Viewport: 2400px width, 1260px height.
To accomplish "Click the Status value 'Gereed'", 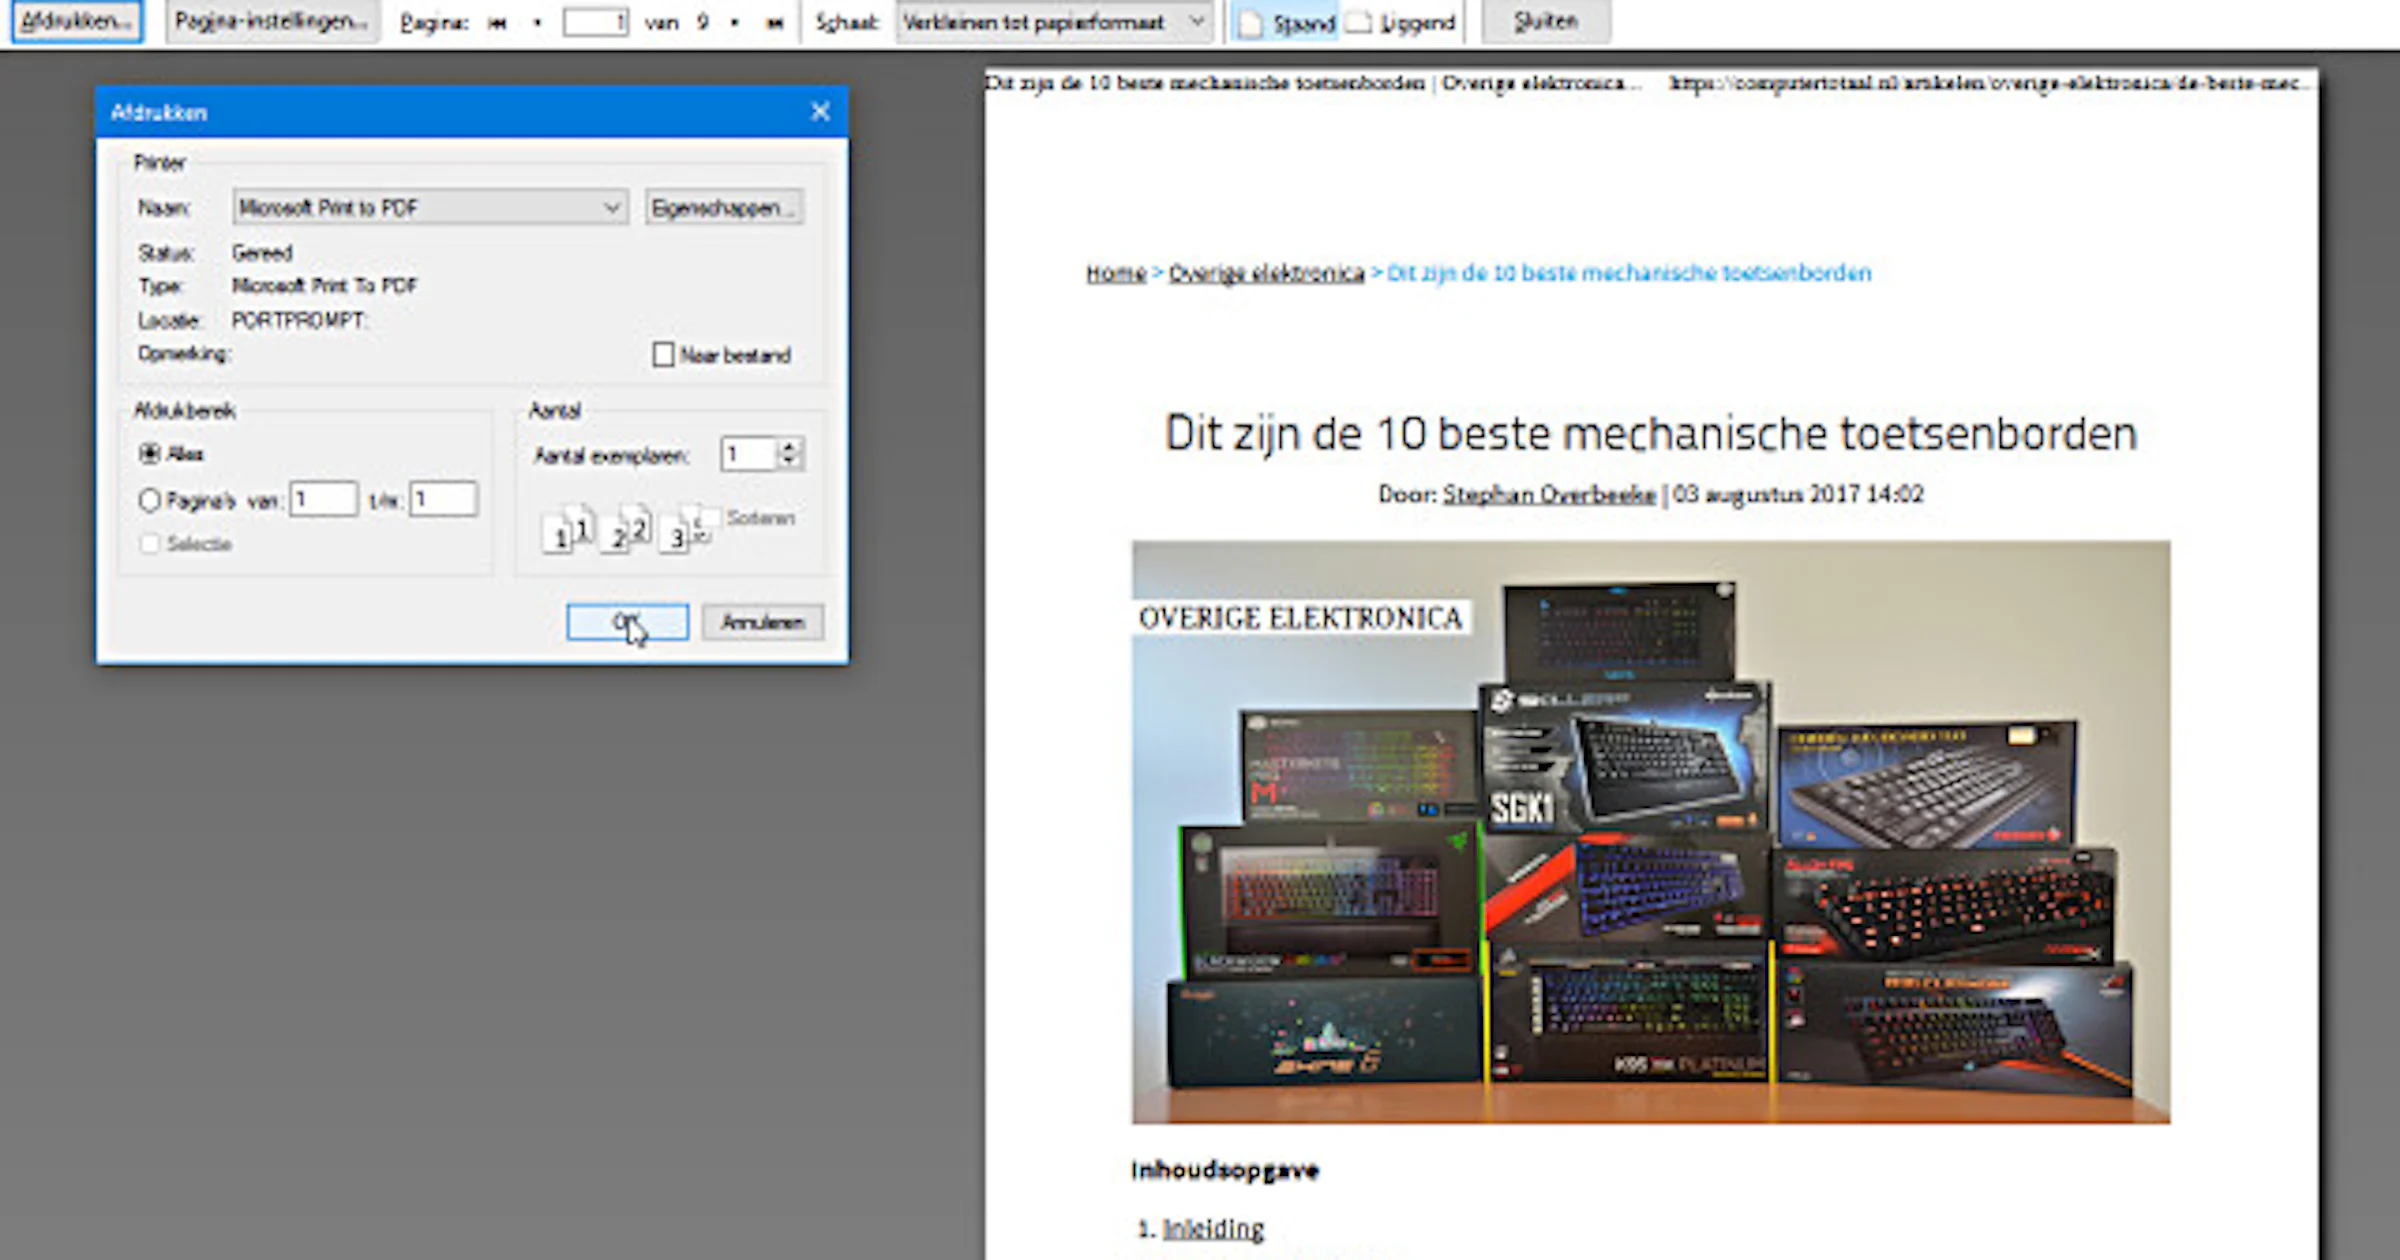I will tap(262, 253).
